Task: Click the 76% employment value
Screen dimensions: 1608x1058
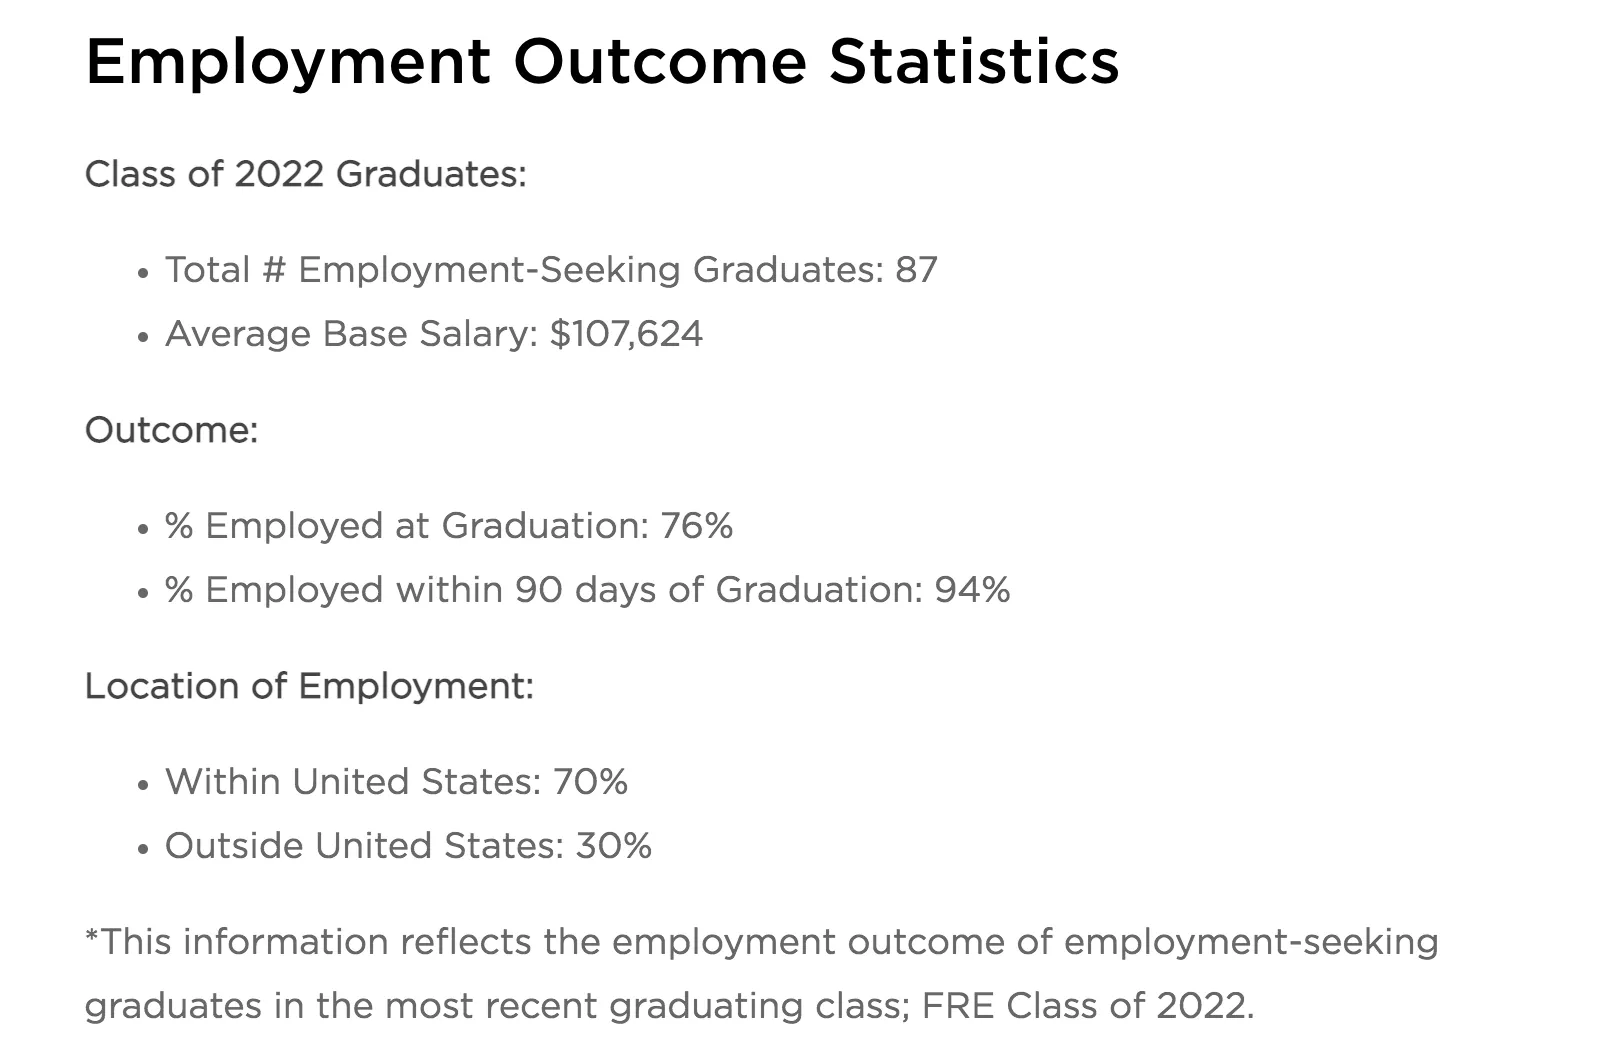Action: click(x=697, y=526)
